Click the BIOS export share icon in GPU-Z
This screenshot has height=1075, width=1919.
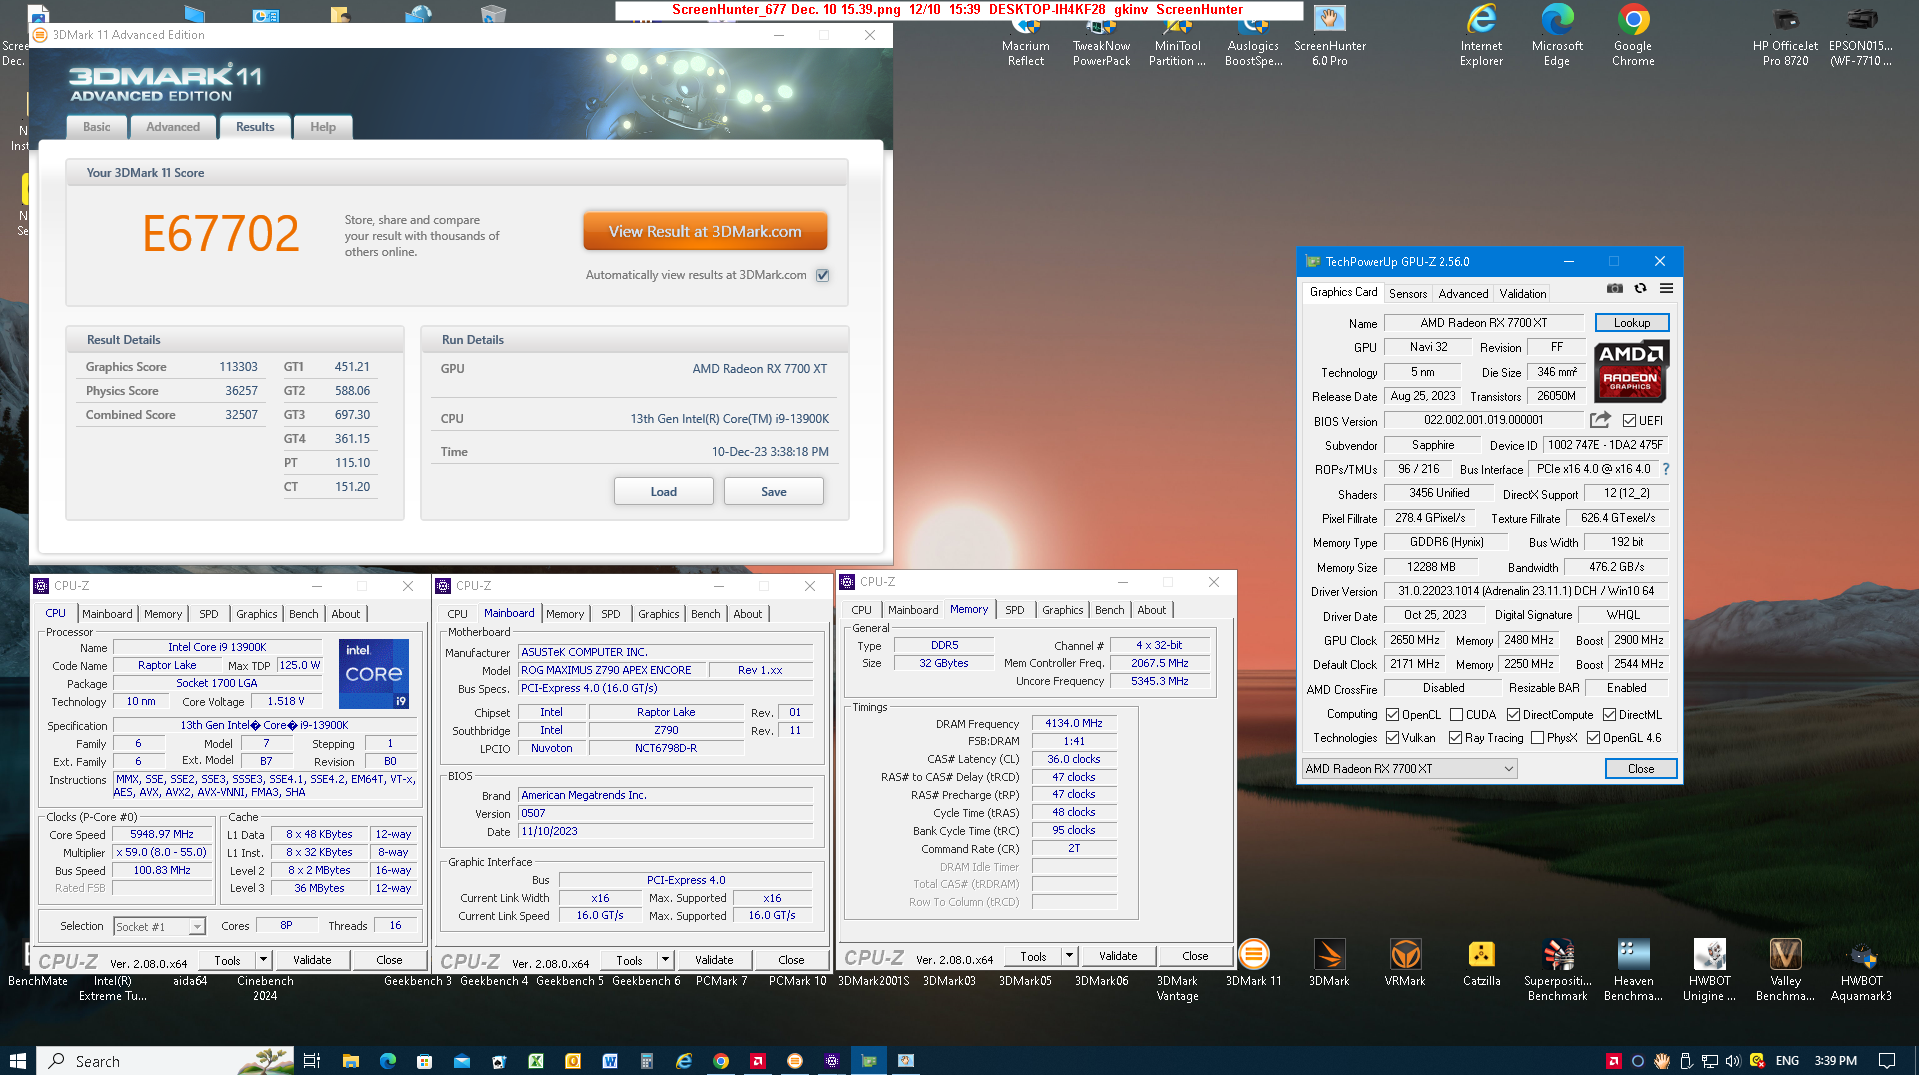[1600, 420]
